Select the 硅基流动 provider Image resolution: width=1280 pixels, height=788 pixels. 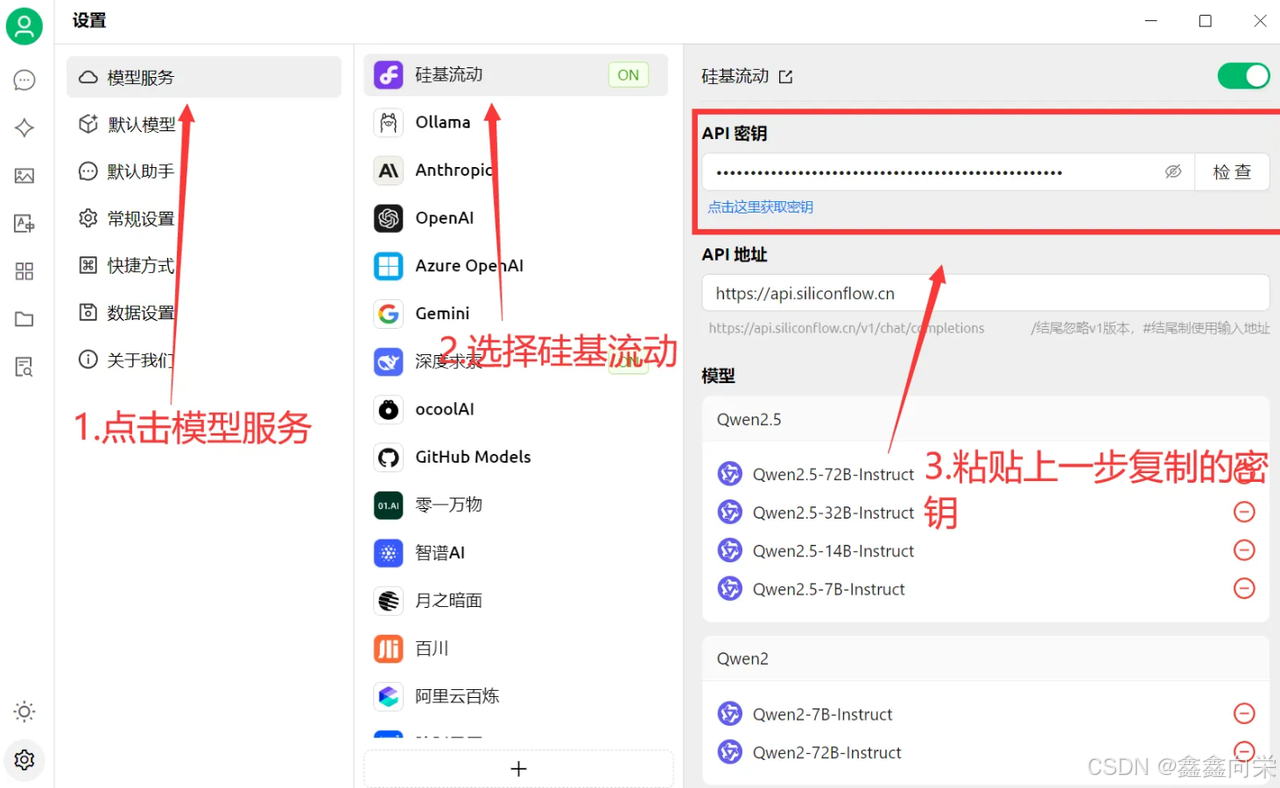pyautogui.click(x=515, y=75)
